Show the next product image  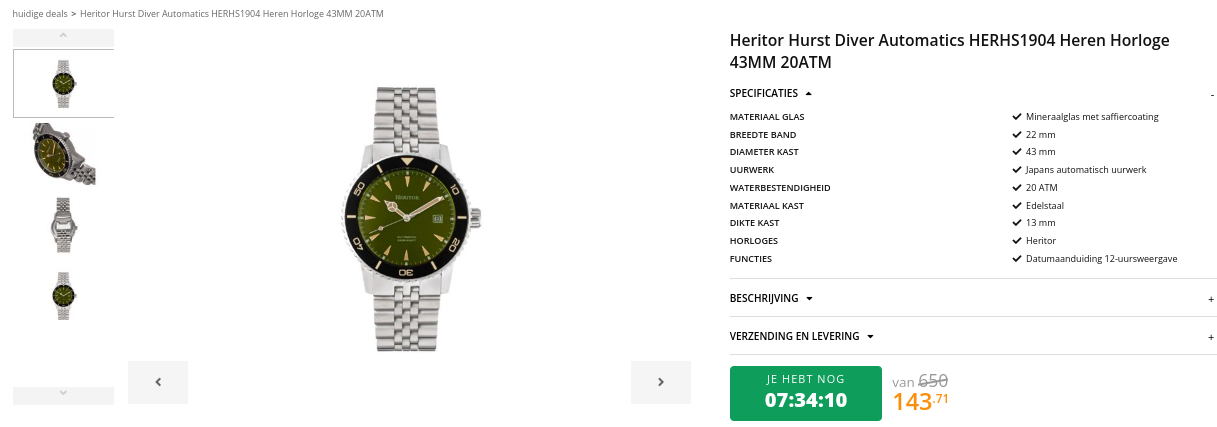click(x=661, y=382)
